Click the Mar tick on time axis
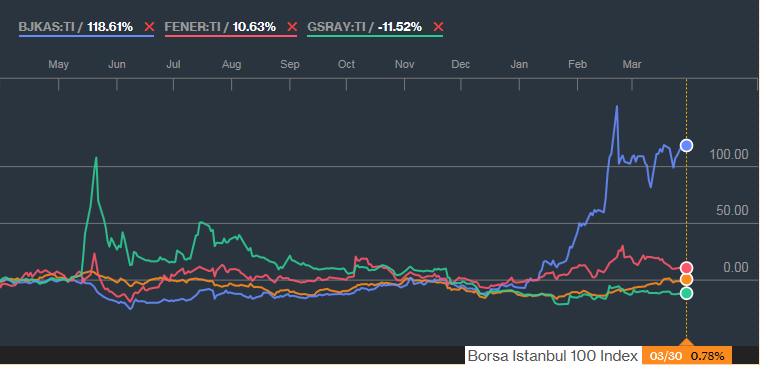Screen dimensions: 760x365 632,64
